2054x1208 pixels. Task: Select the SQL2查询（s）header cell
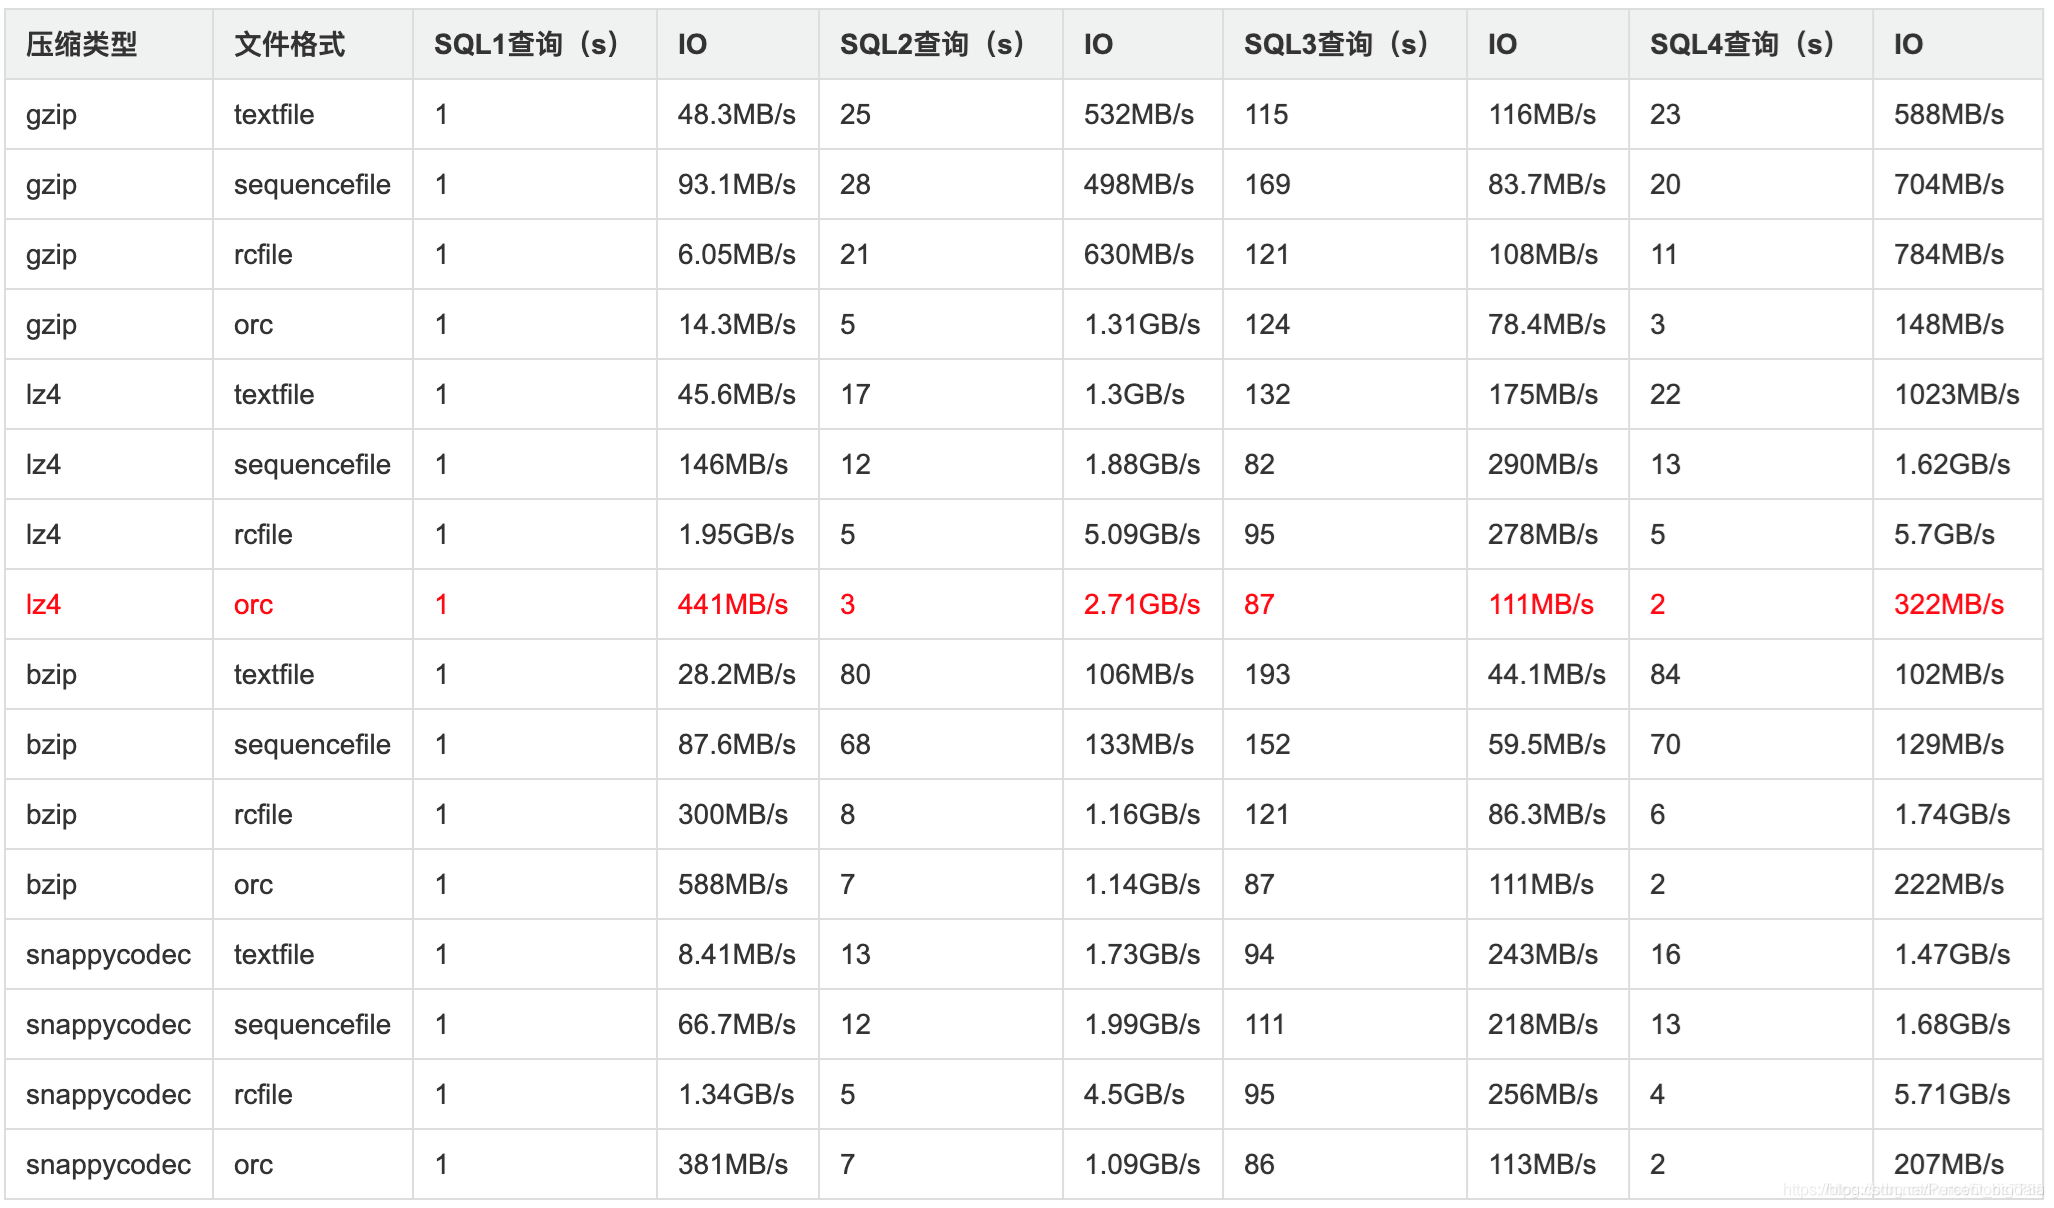pos(934,44)
